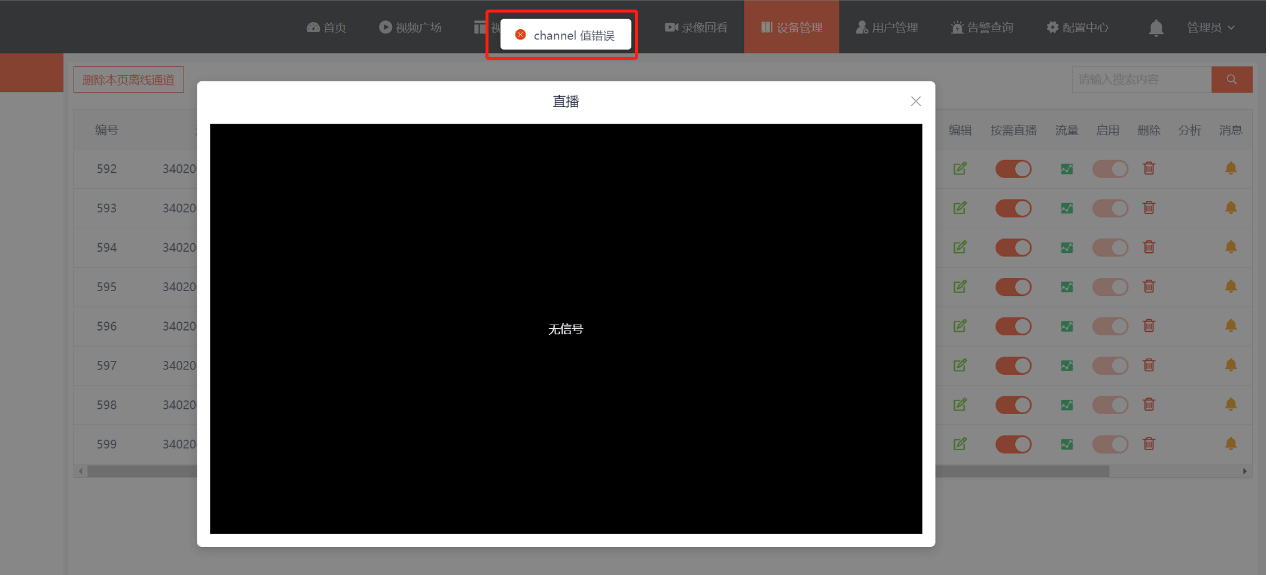The image size is (1270, 575).
Task: Open traffic chart for row 598
Action: coord(1067,405)
